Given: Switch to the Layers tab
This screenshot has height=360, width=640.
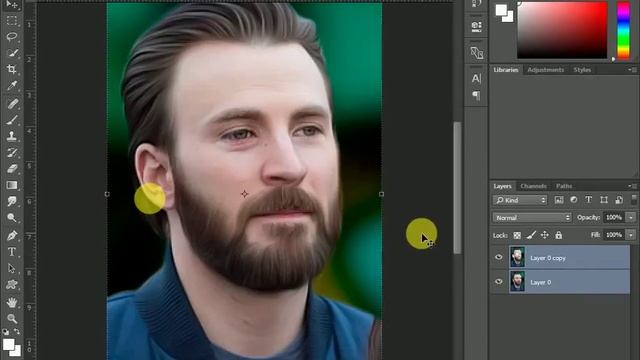Looking at the screenshot, I should click(x=502, y=186).
